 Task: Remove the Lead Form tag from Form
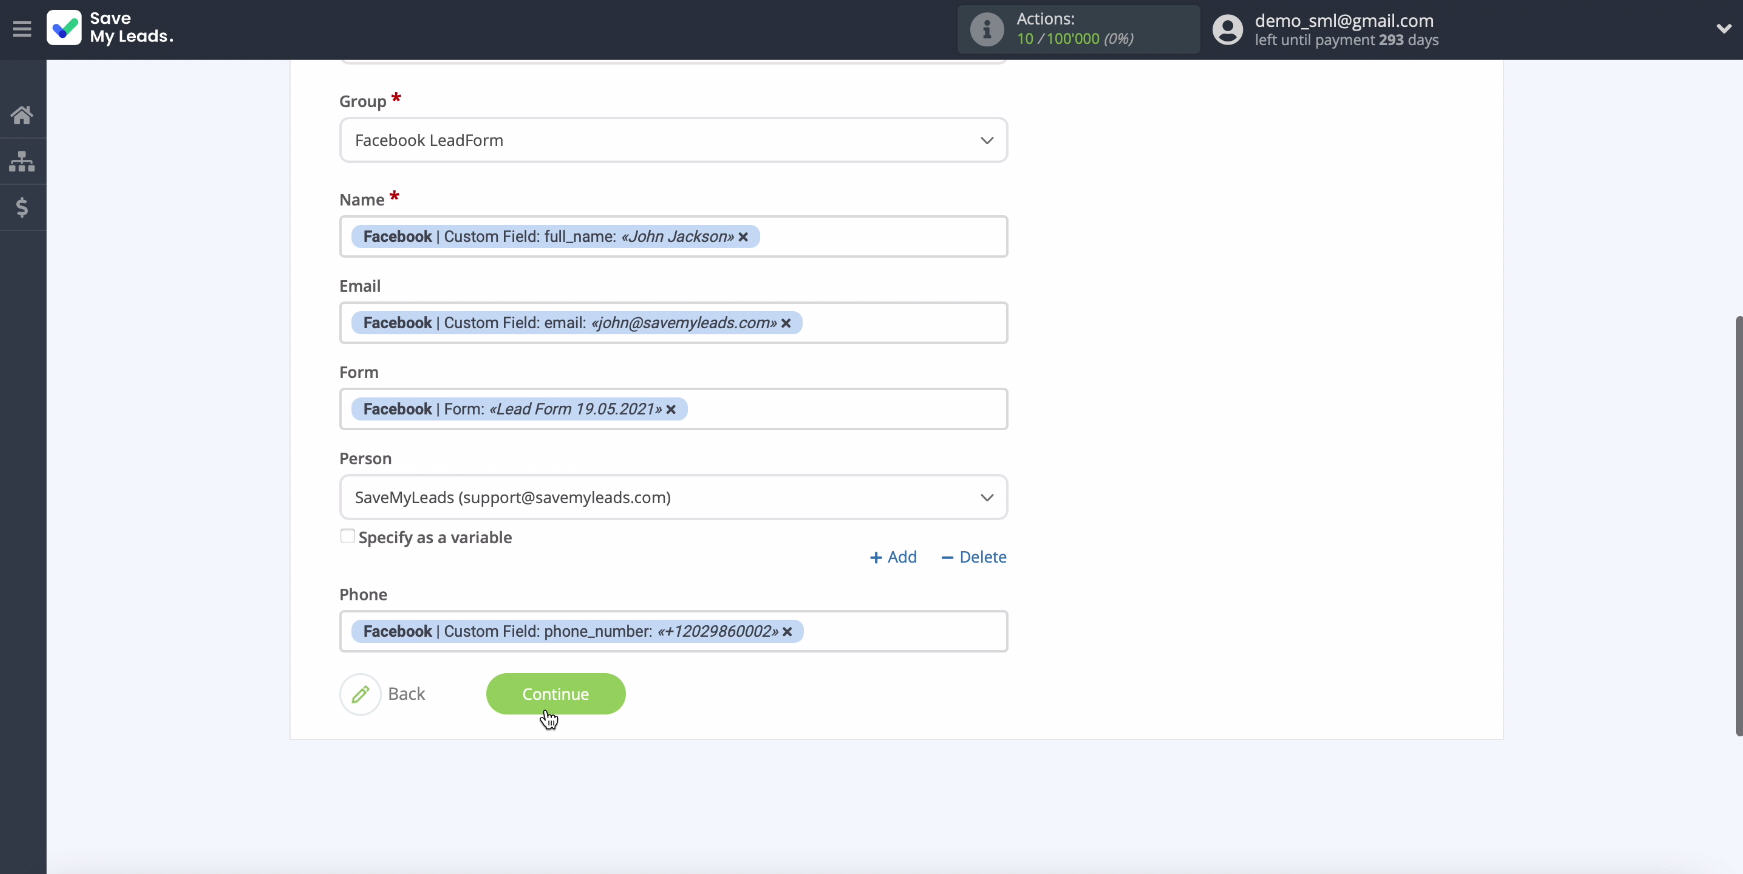671,409
